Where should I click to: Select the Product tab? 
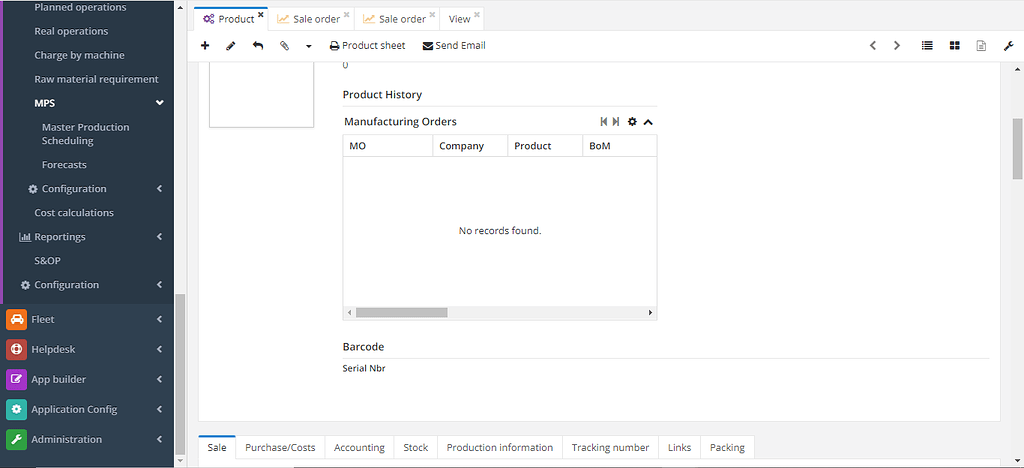coord(229,19)
